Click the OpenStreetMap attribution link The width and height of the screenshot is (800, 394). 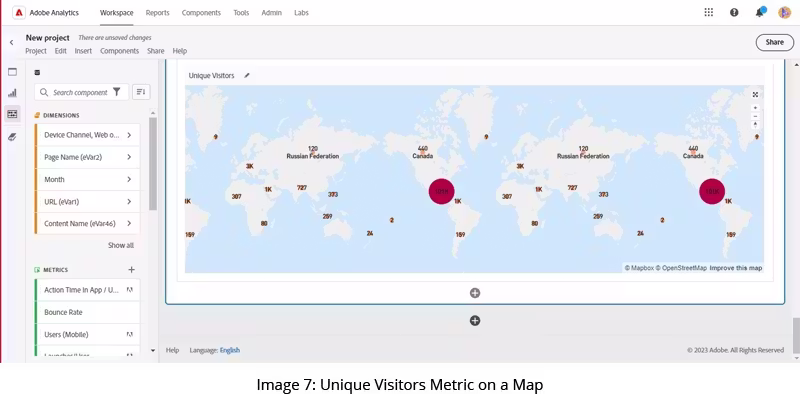[681, 268]
